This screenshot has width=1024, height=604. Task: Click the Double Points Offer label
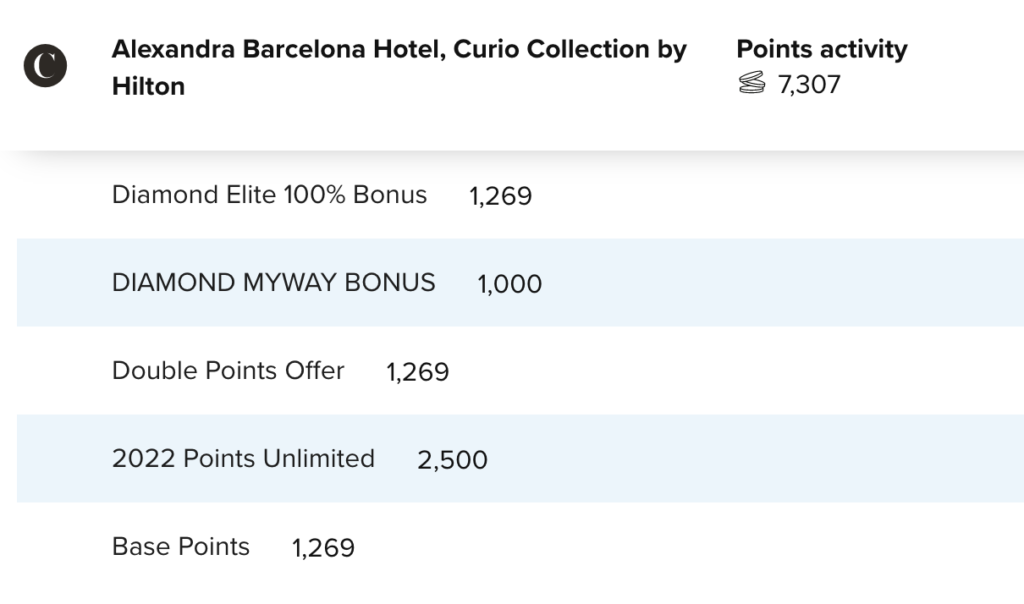(x=228, y=370)
